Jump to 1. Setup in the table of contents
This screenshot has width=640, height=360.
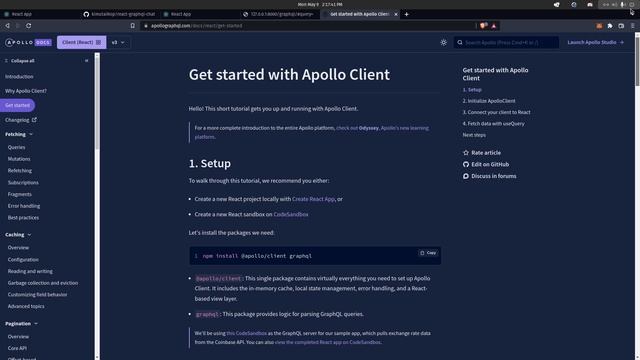click(472, 90)
